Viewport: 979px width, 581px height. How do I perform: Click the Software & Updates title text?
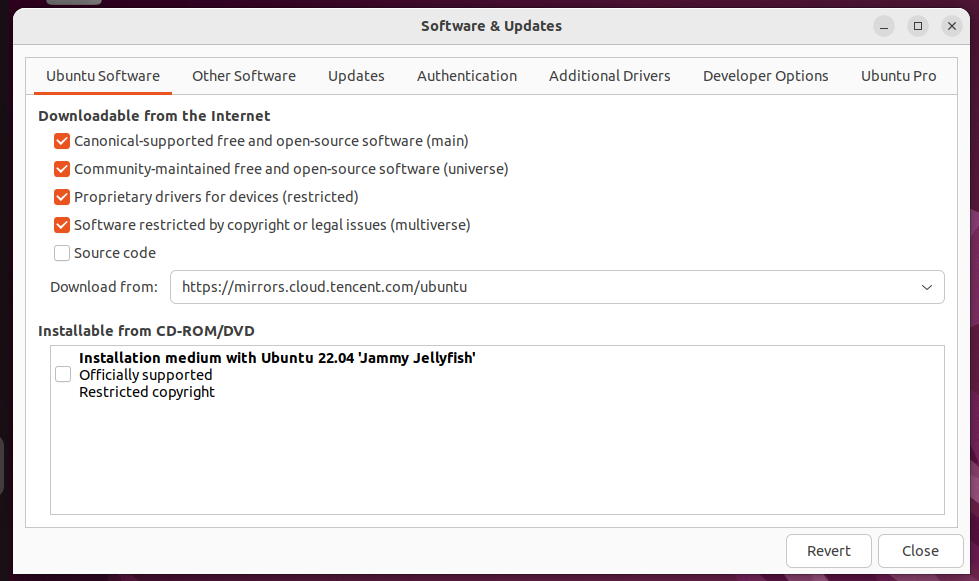(x=491, y=26)
